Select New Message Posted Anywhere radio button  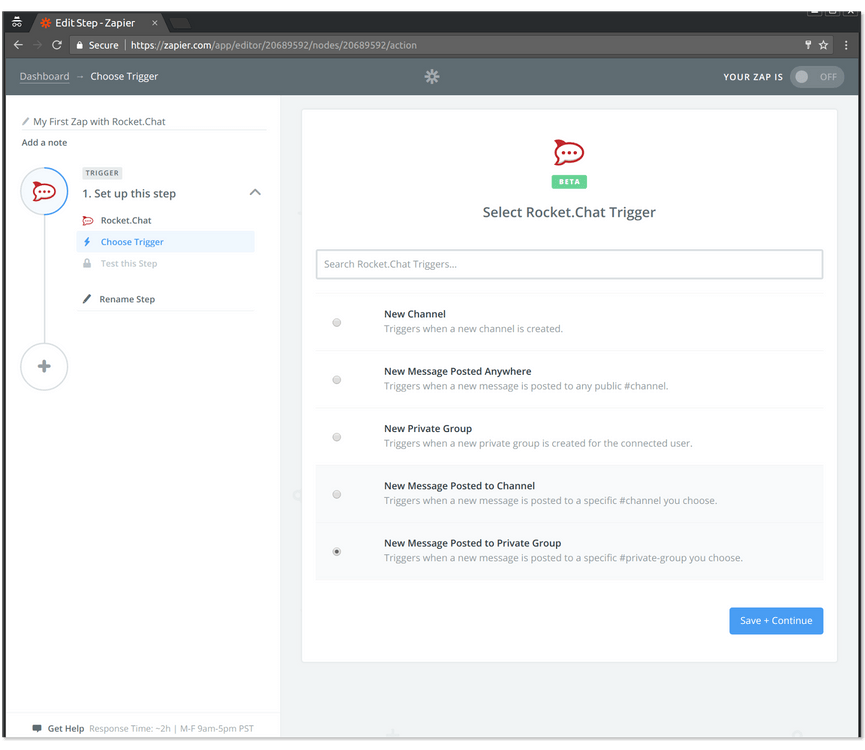[x=337, y=380]
